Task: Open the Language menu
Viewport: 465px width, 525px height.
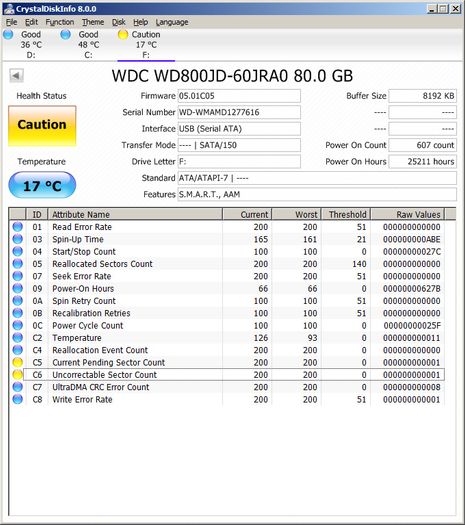Action: [x=172, y=22]
